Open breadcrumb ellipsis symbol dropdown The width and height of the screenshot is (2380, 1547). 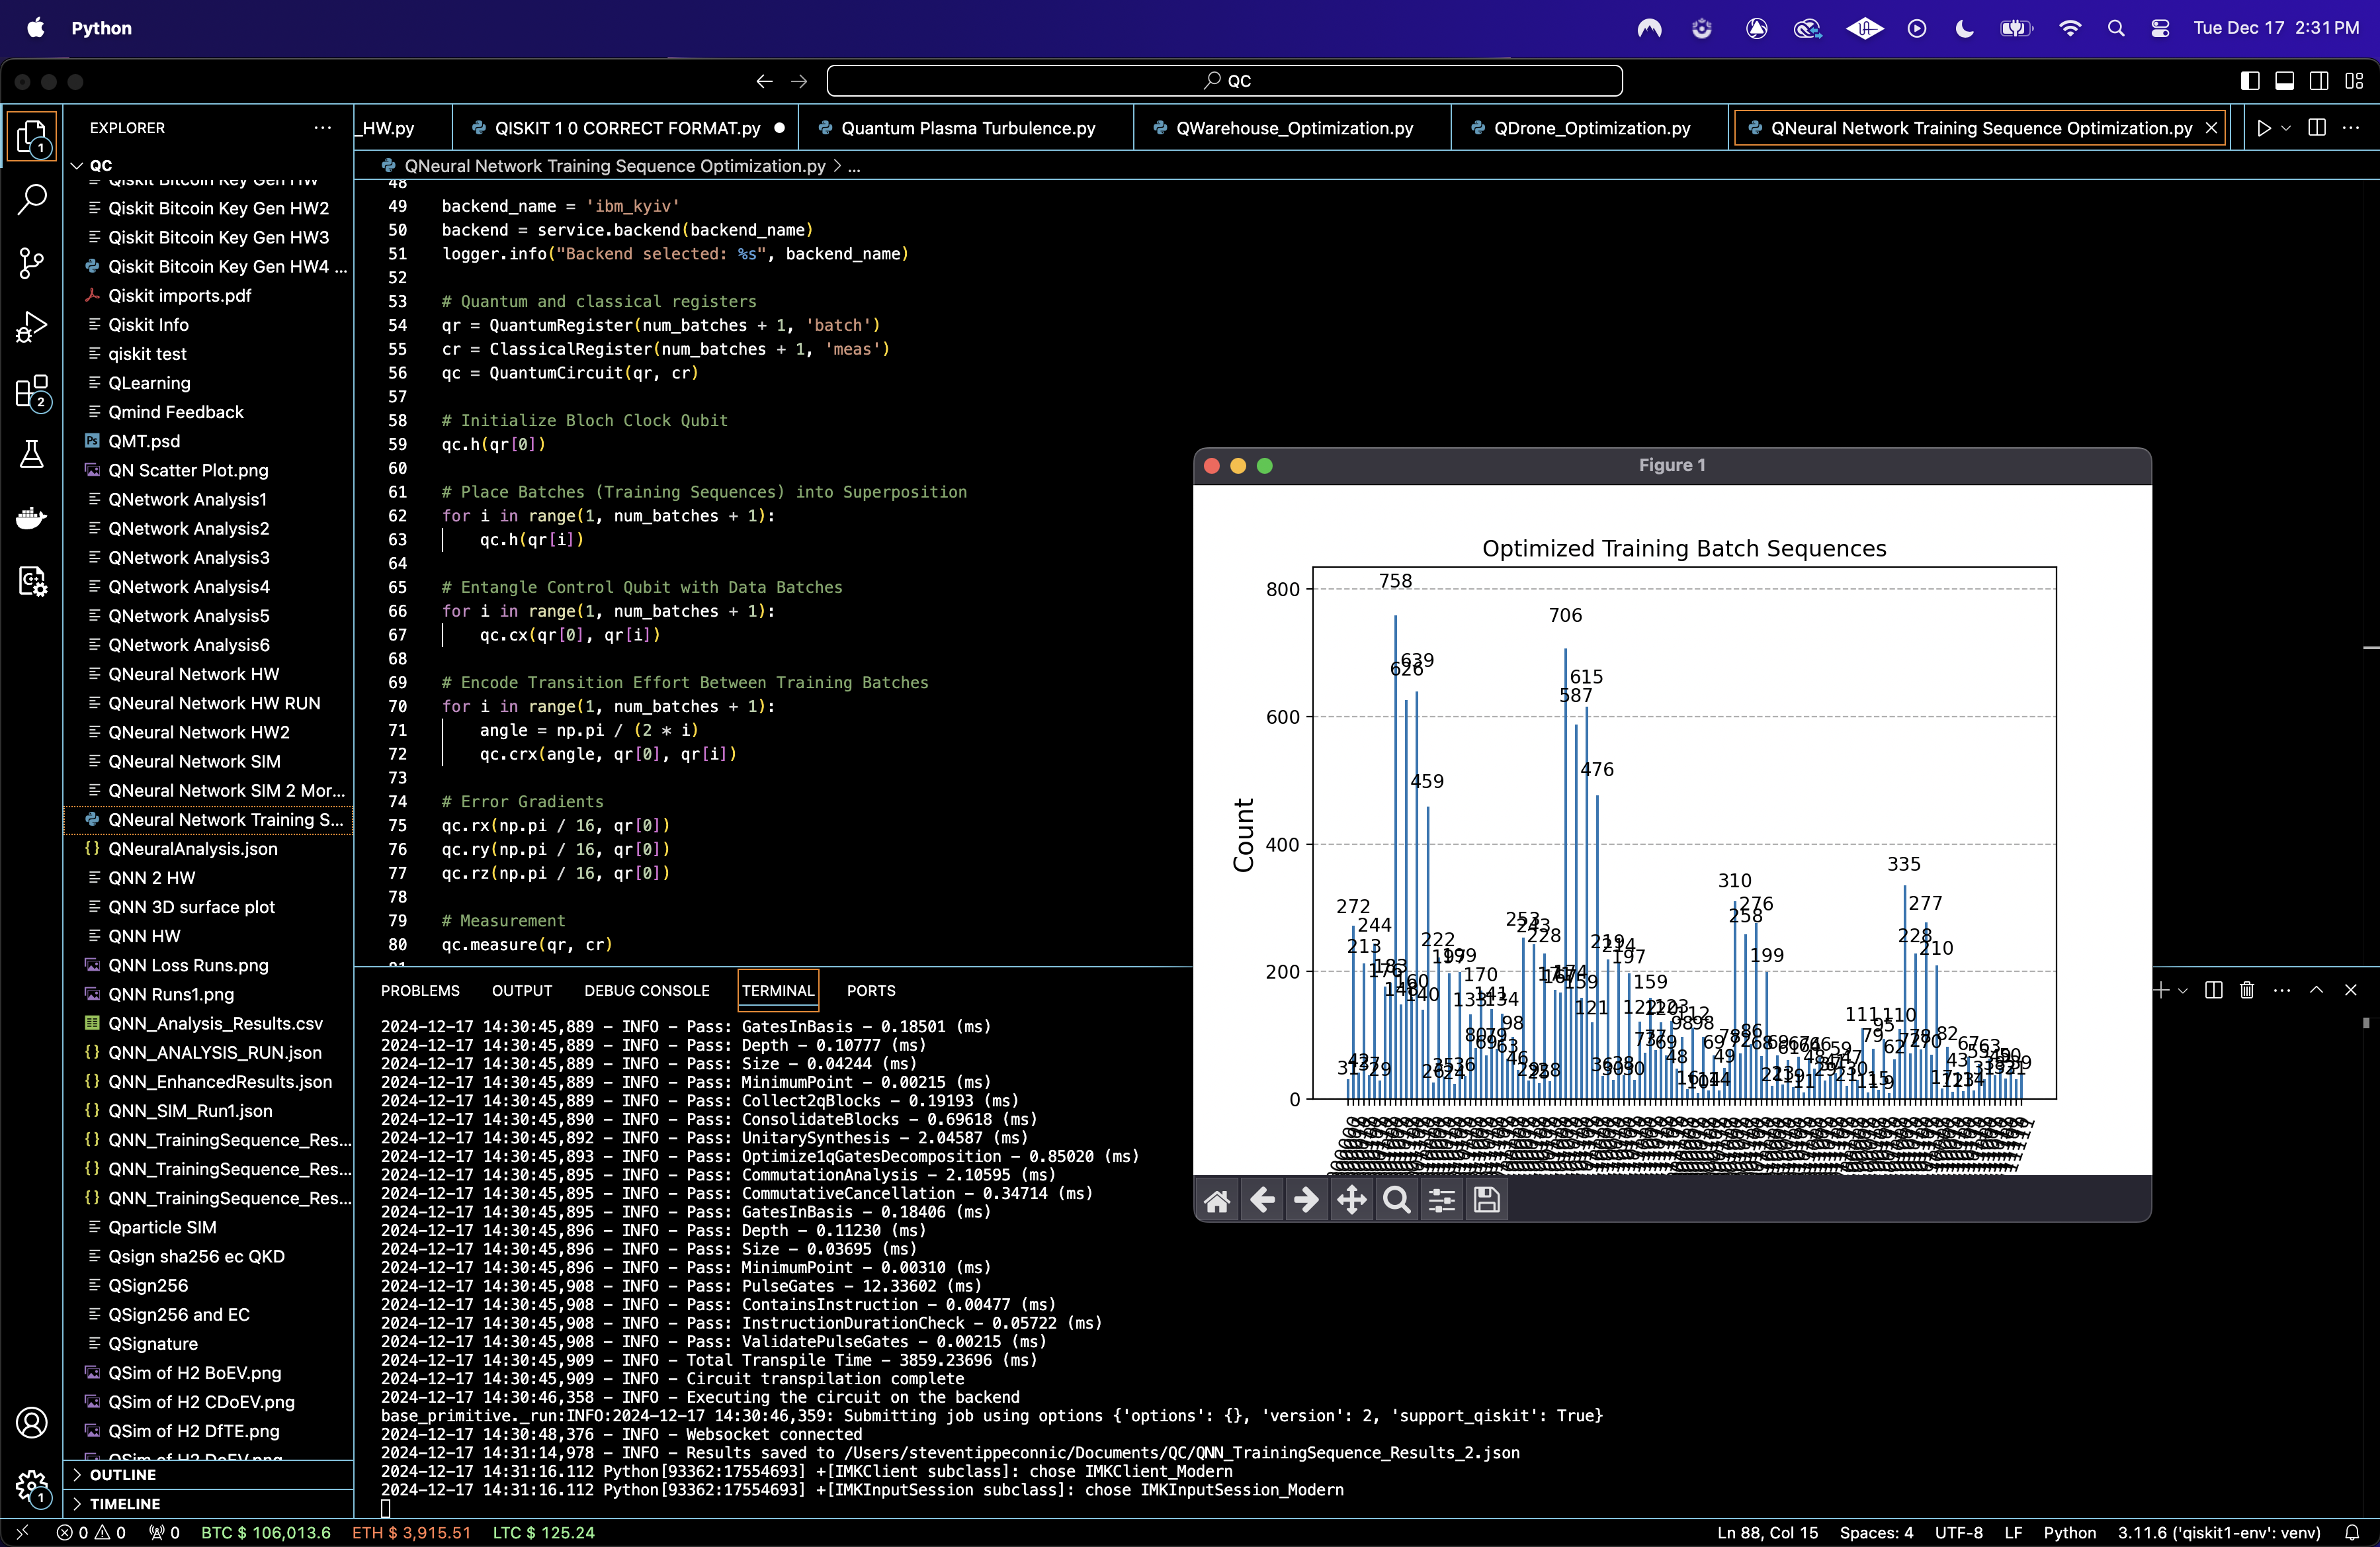(854, 166)
